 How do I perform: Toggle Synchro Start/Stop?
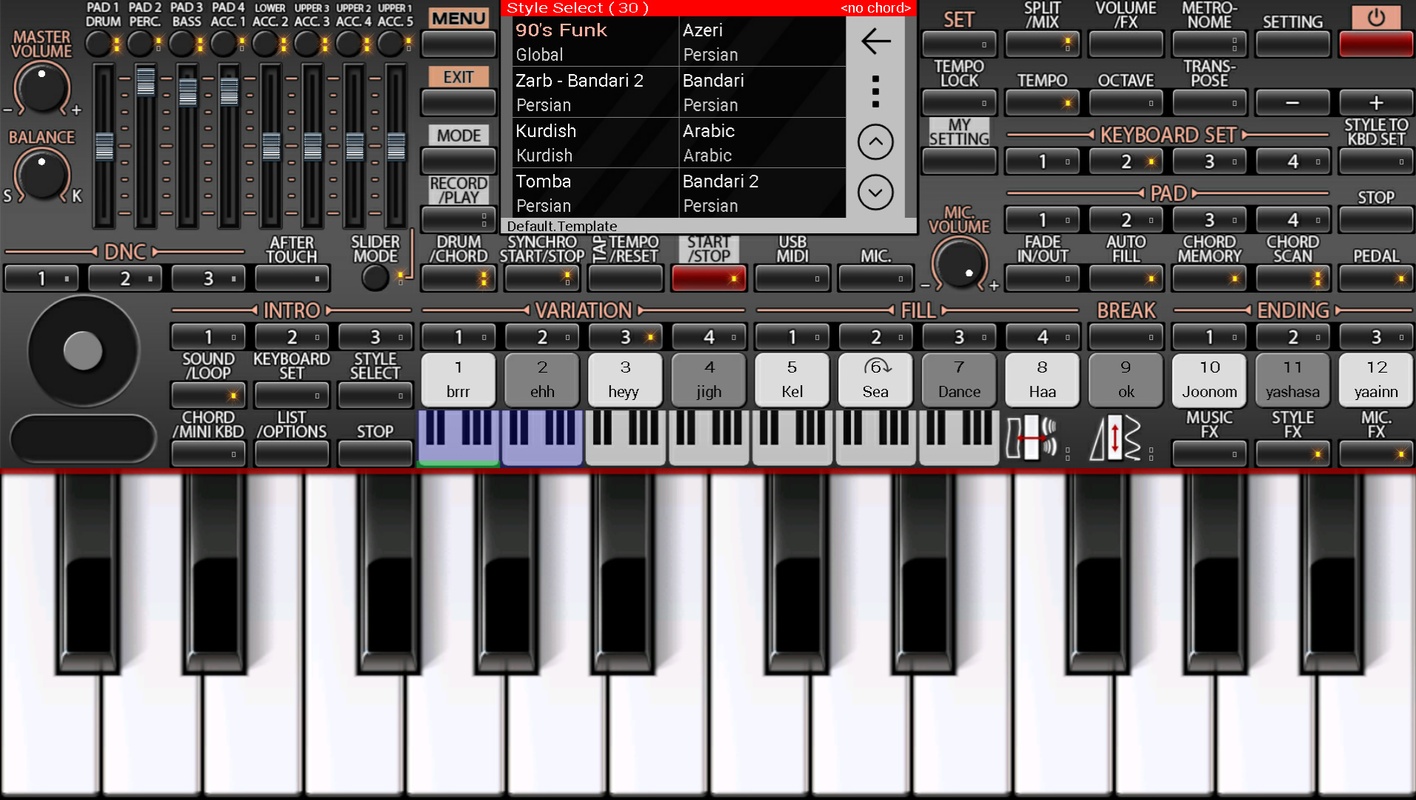click(542, 278)
